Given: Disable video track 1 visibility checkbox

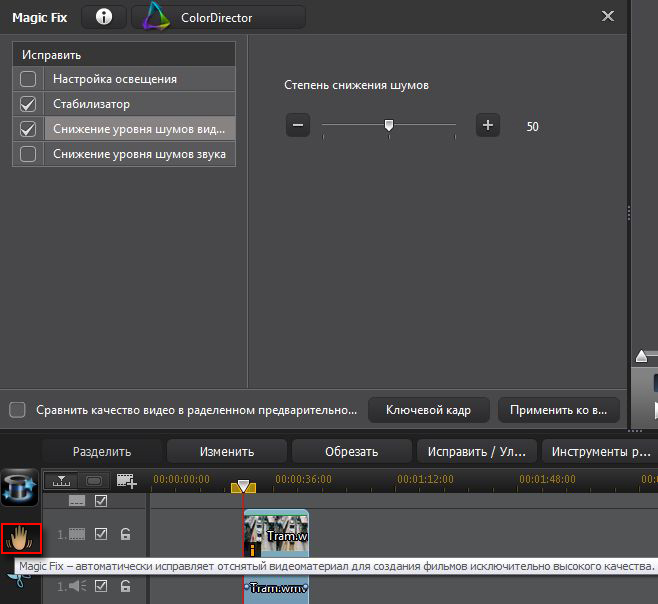Looking at the screenshot, I should pyautogui.click(x=101, y=534).
